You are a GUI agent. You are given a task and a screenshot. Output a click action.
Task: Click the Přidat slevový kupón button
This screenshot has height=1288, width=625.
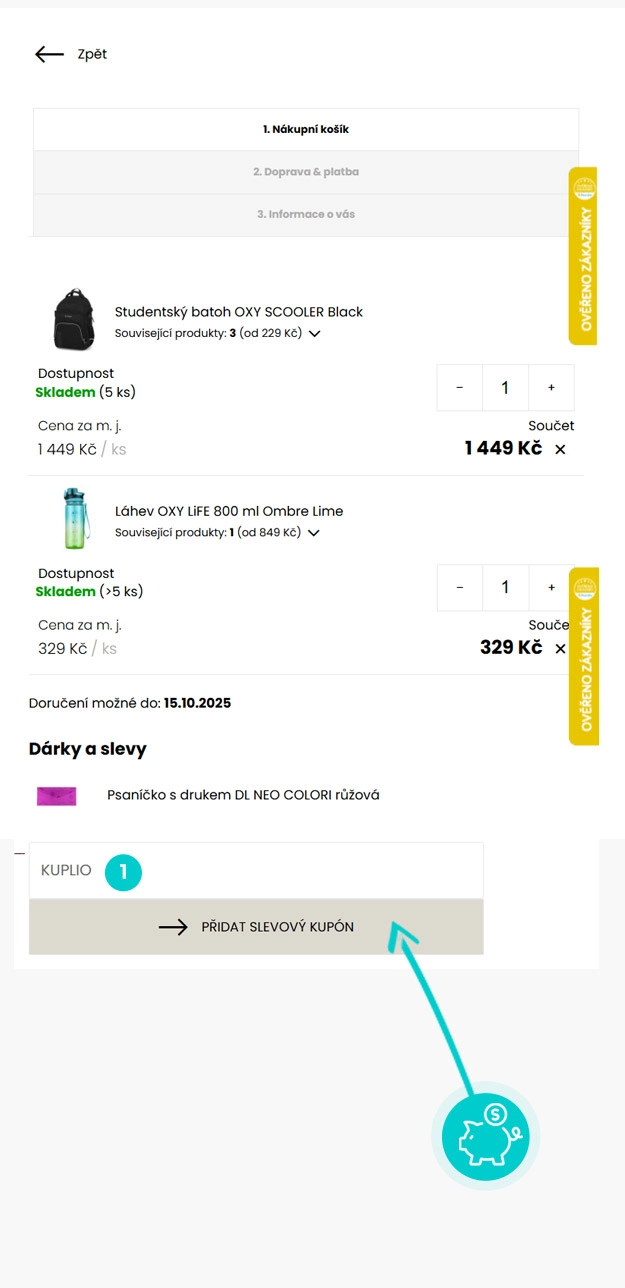tap(256, 927)
